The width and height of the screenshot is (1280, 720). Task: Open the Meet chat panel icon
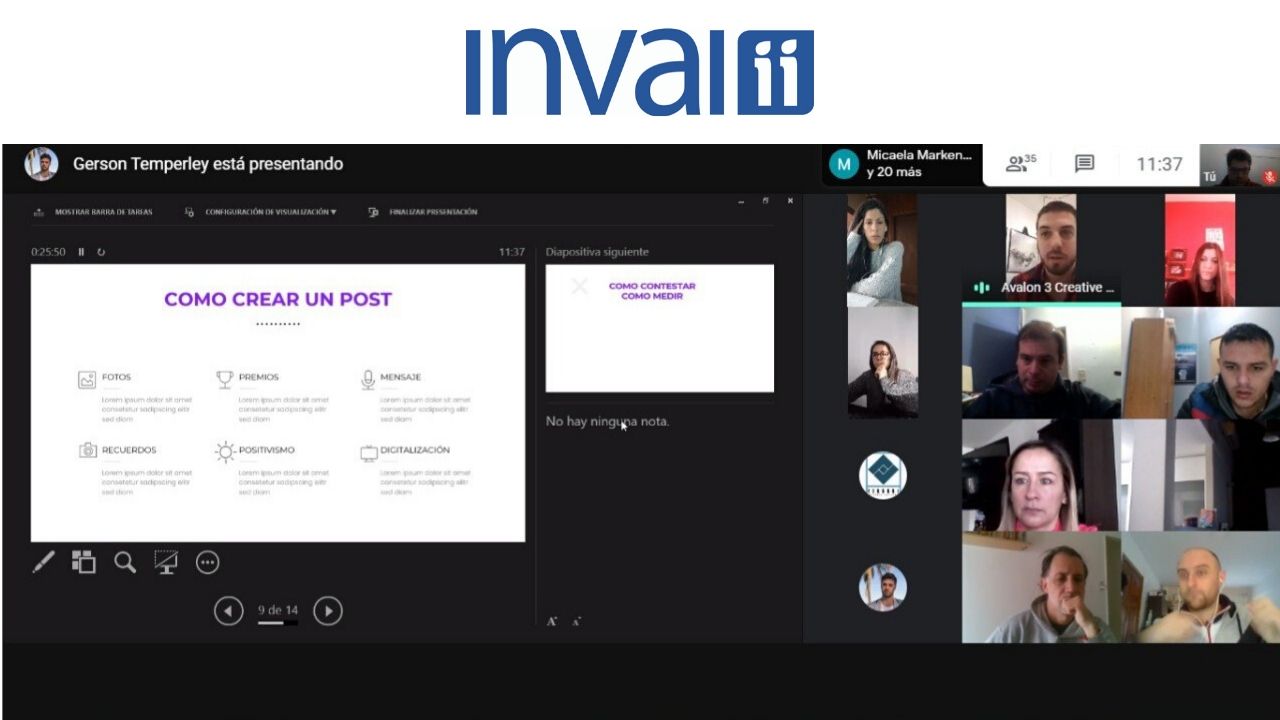tap(1084, 164)
